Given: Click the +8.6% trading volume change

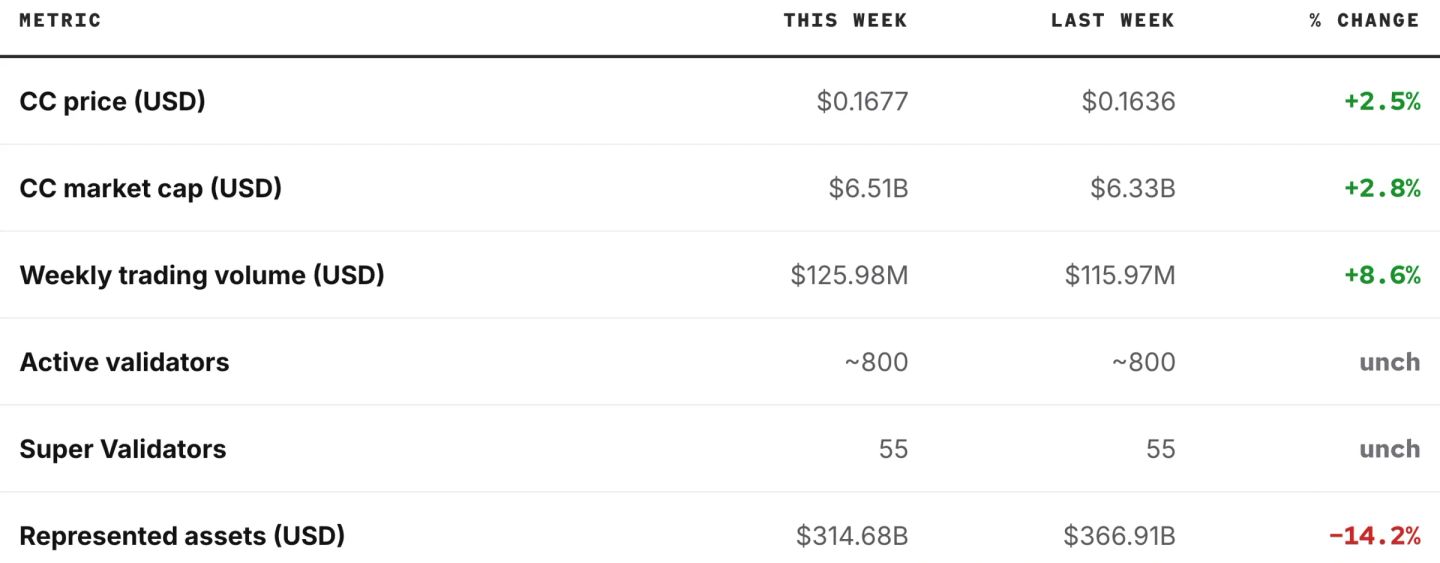Looking at the screenshot, I should click(1381, 275).
